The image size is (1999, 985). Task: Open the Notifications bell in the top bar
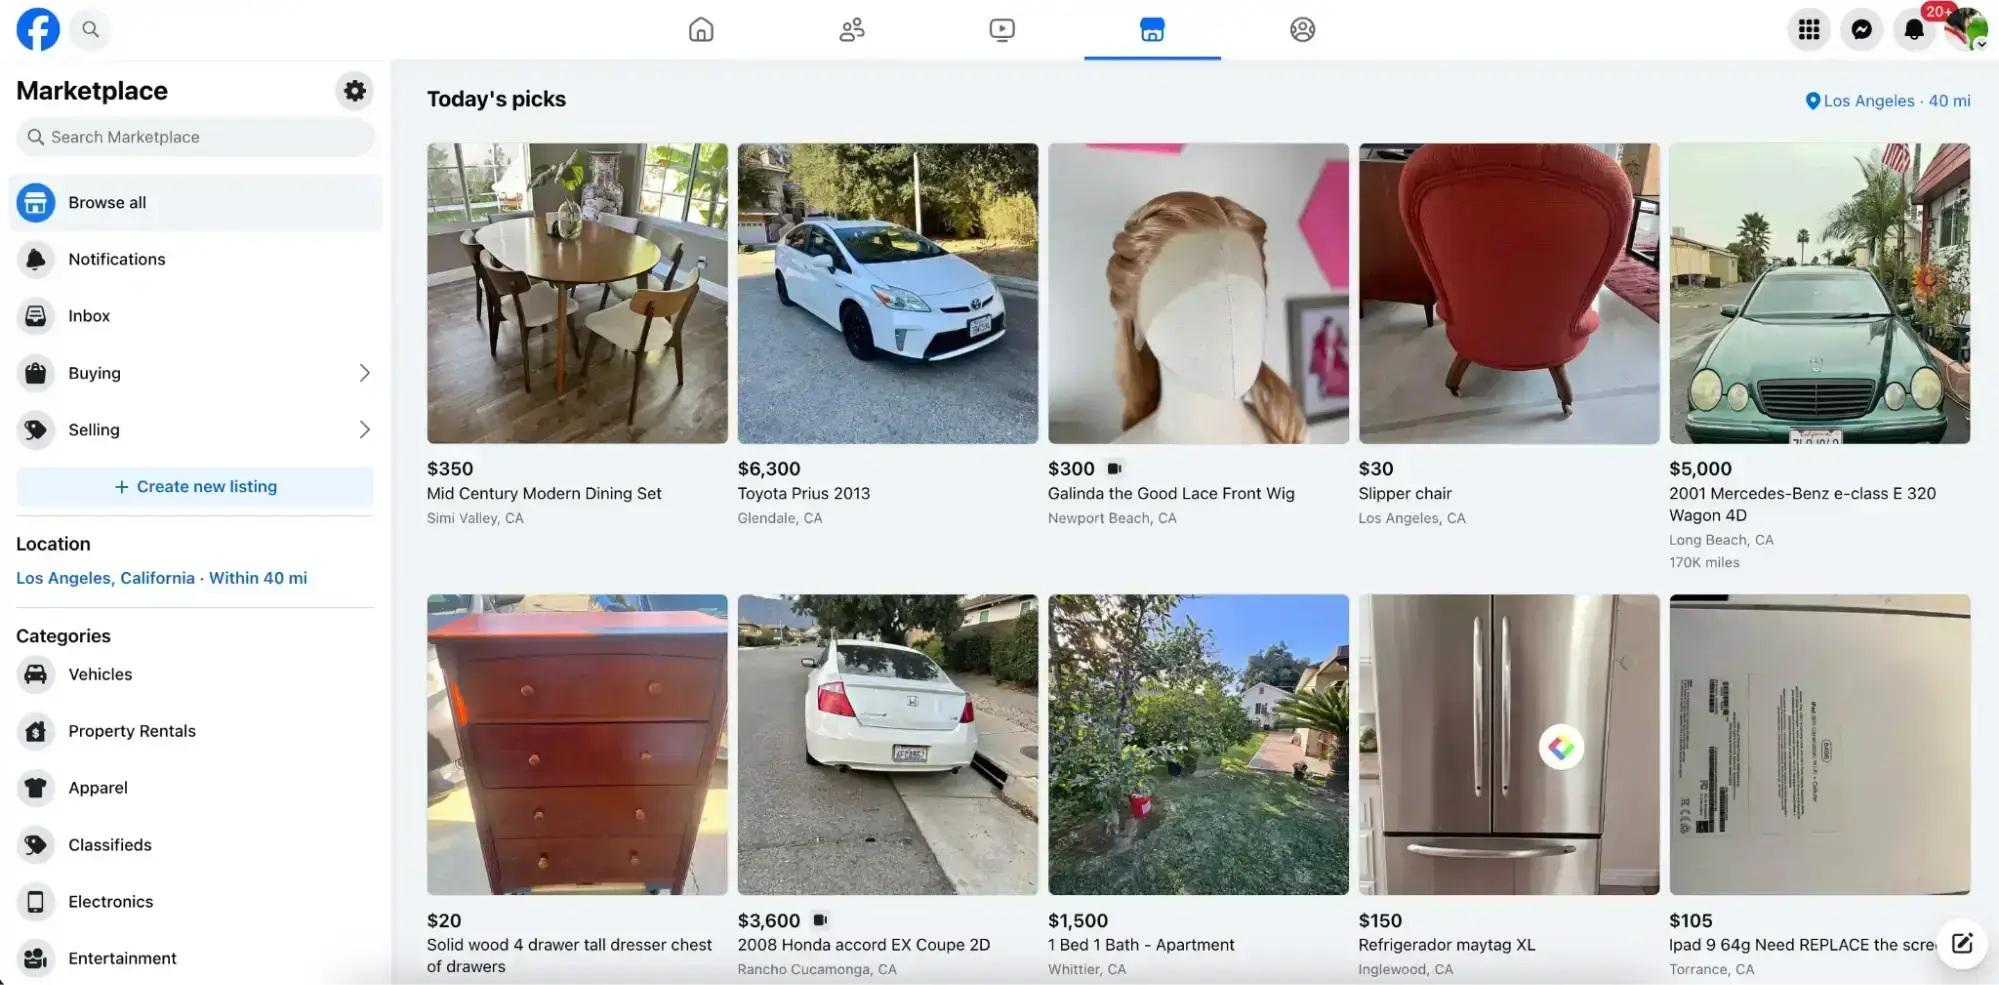pos(1914,29)
